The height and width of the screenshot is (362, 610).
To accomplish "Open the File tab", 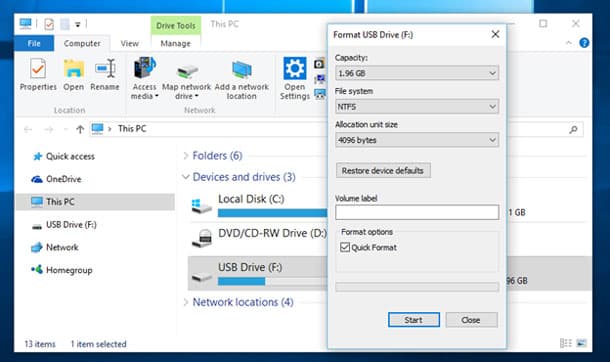I will pos(34,43).
